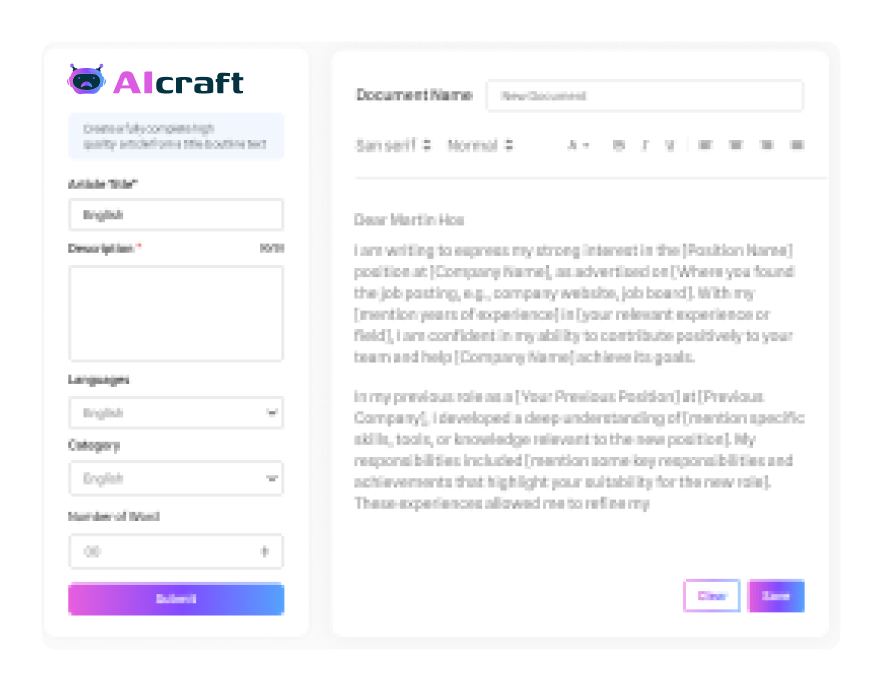Align text to the right
Viewport: 881px width, 690px height.
tap(767, 146)
